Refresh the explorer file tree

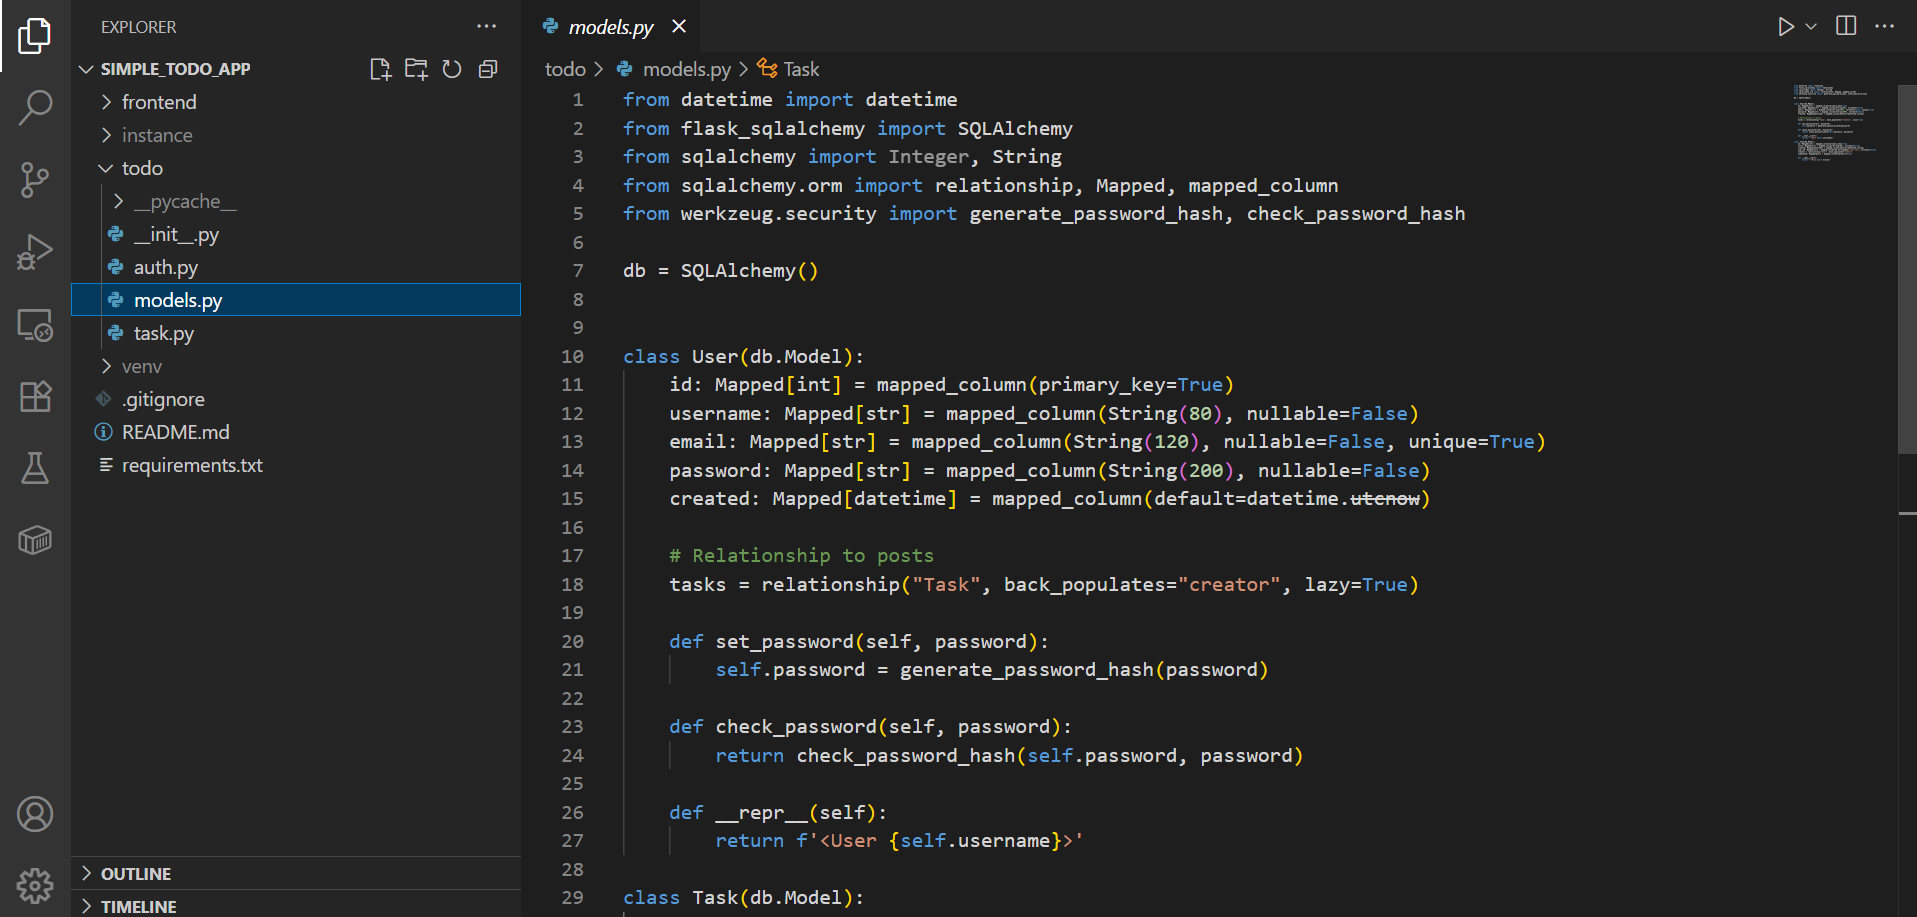coord(452,69)
